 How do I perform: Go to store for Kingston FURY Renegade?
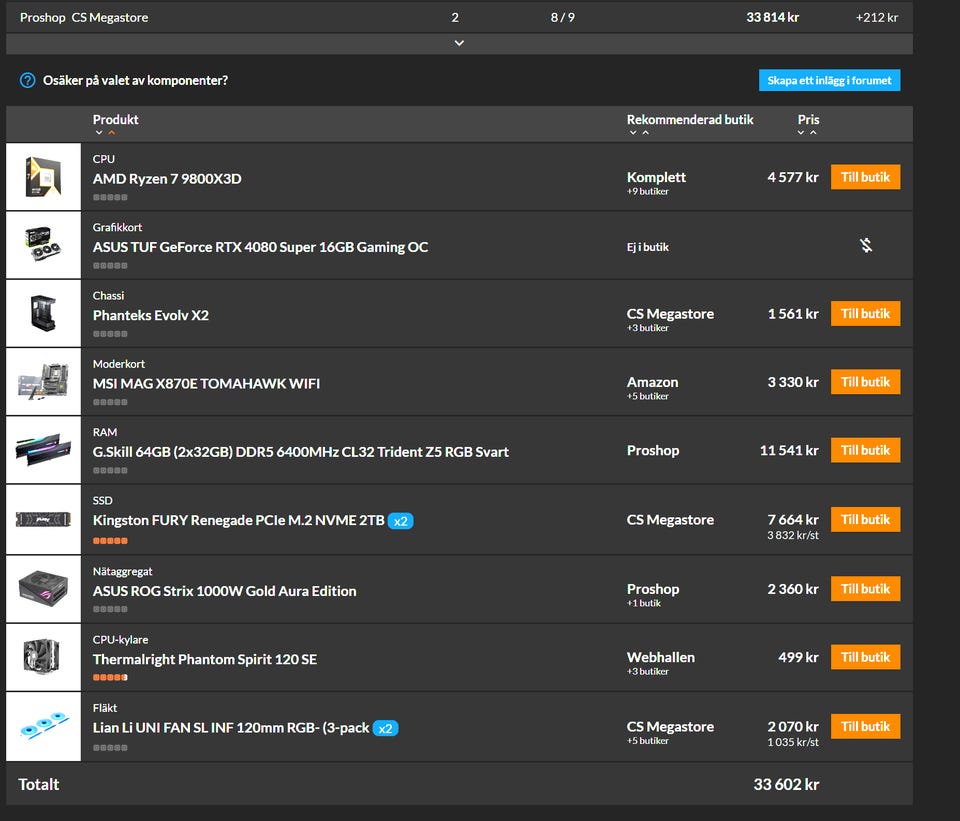point(866,519)
